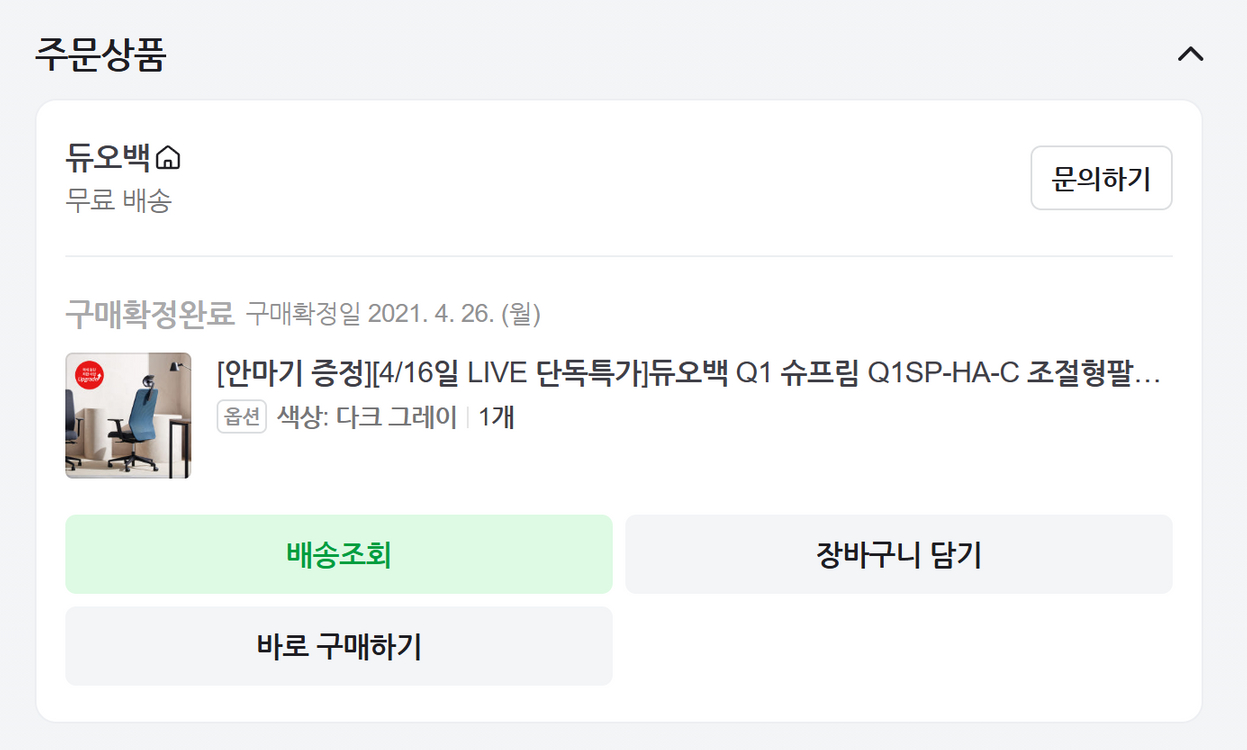Image resolution: width=1247 pixels, height=750 pixels.
Task: Click the 1개 quantity text
Action: pos(496,416)
